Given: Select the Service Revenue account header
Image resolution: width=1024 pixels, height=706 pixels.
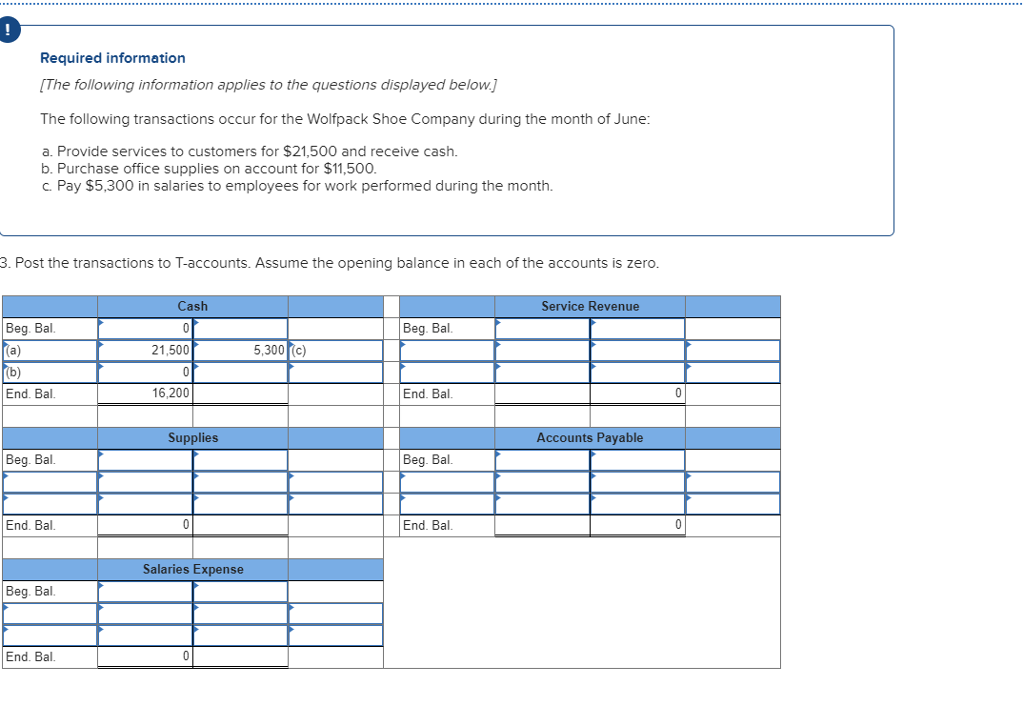Looking at the screenshot, I should point(589,306).
